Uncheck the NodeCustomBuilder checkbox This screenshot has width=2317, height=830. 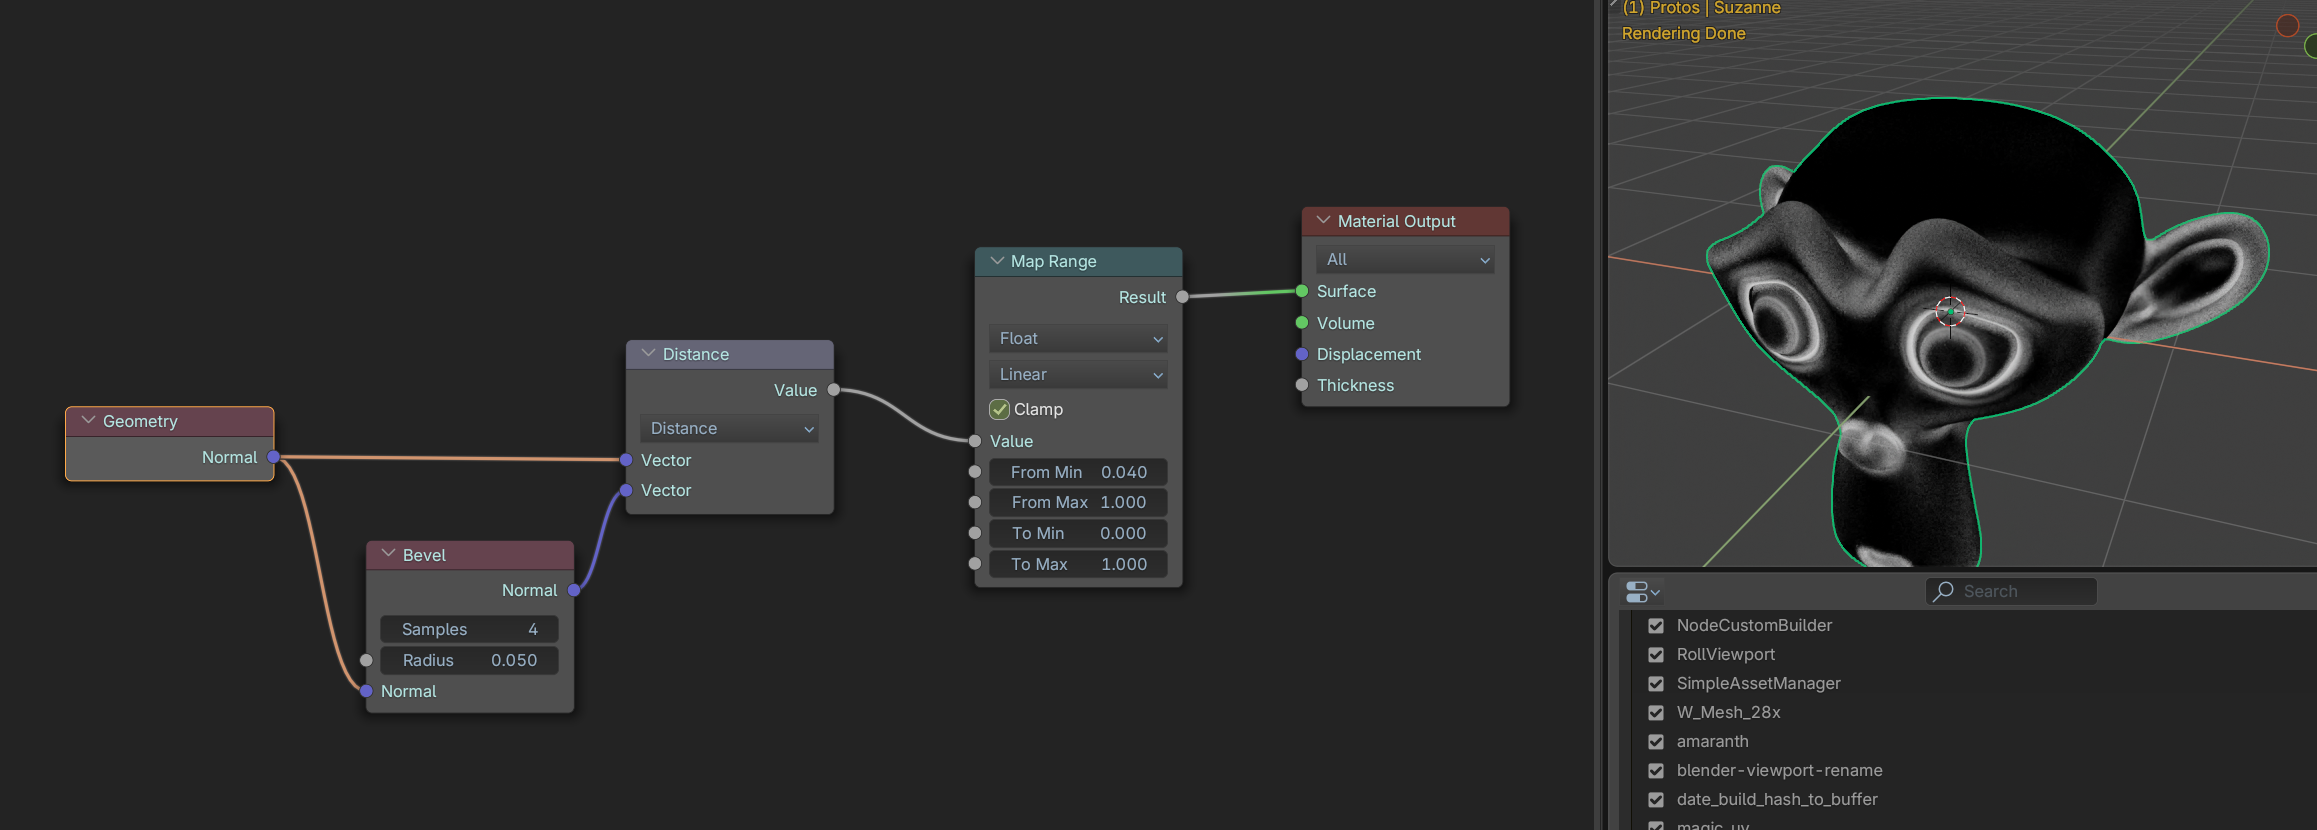[1656, 626]
